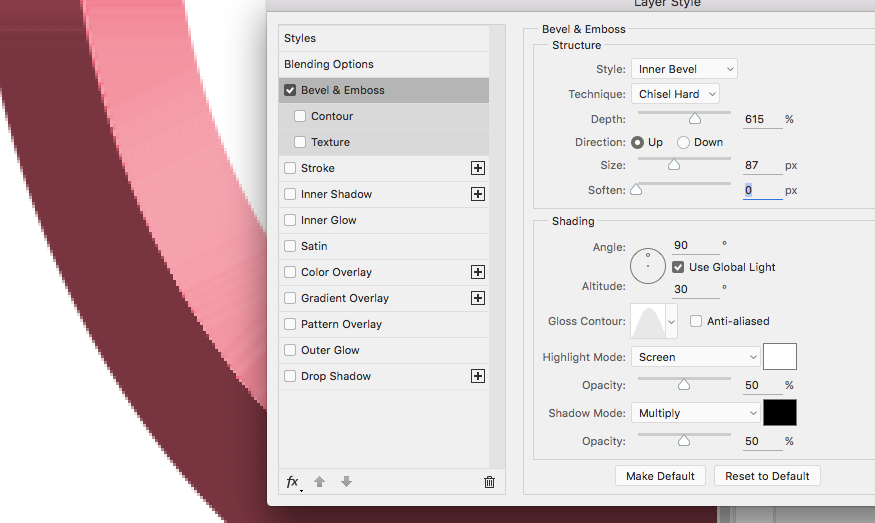Add another Inner Shadow with its plus icon
The width and height of the screenshot is (875, 523).
[478, 194]
